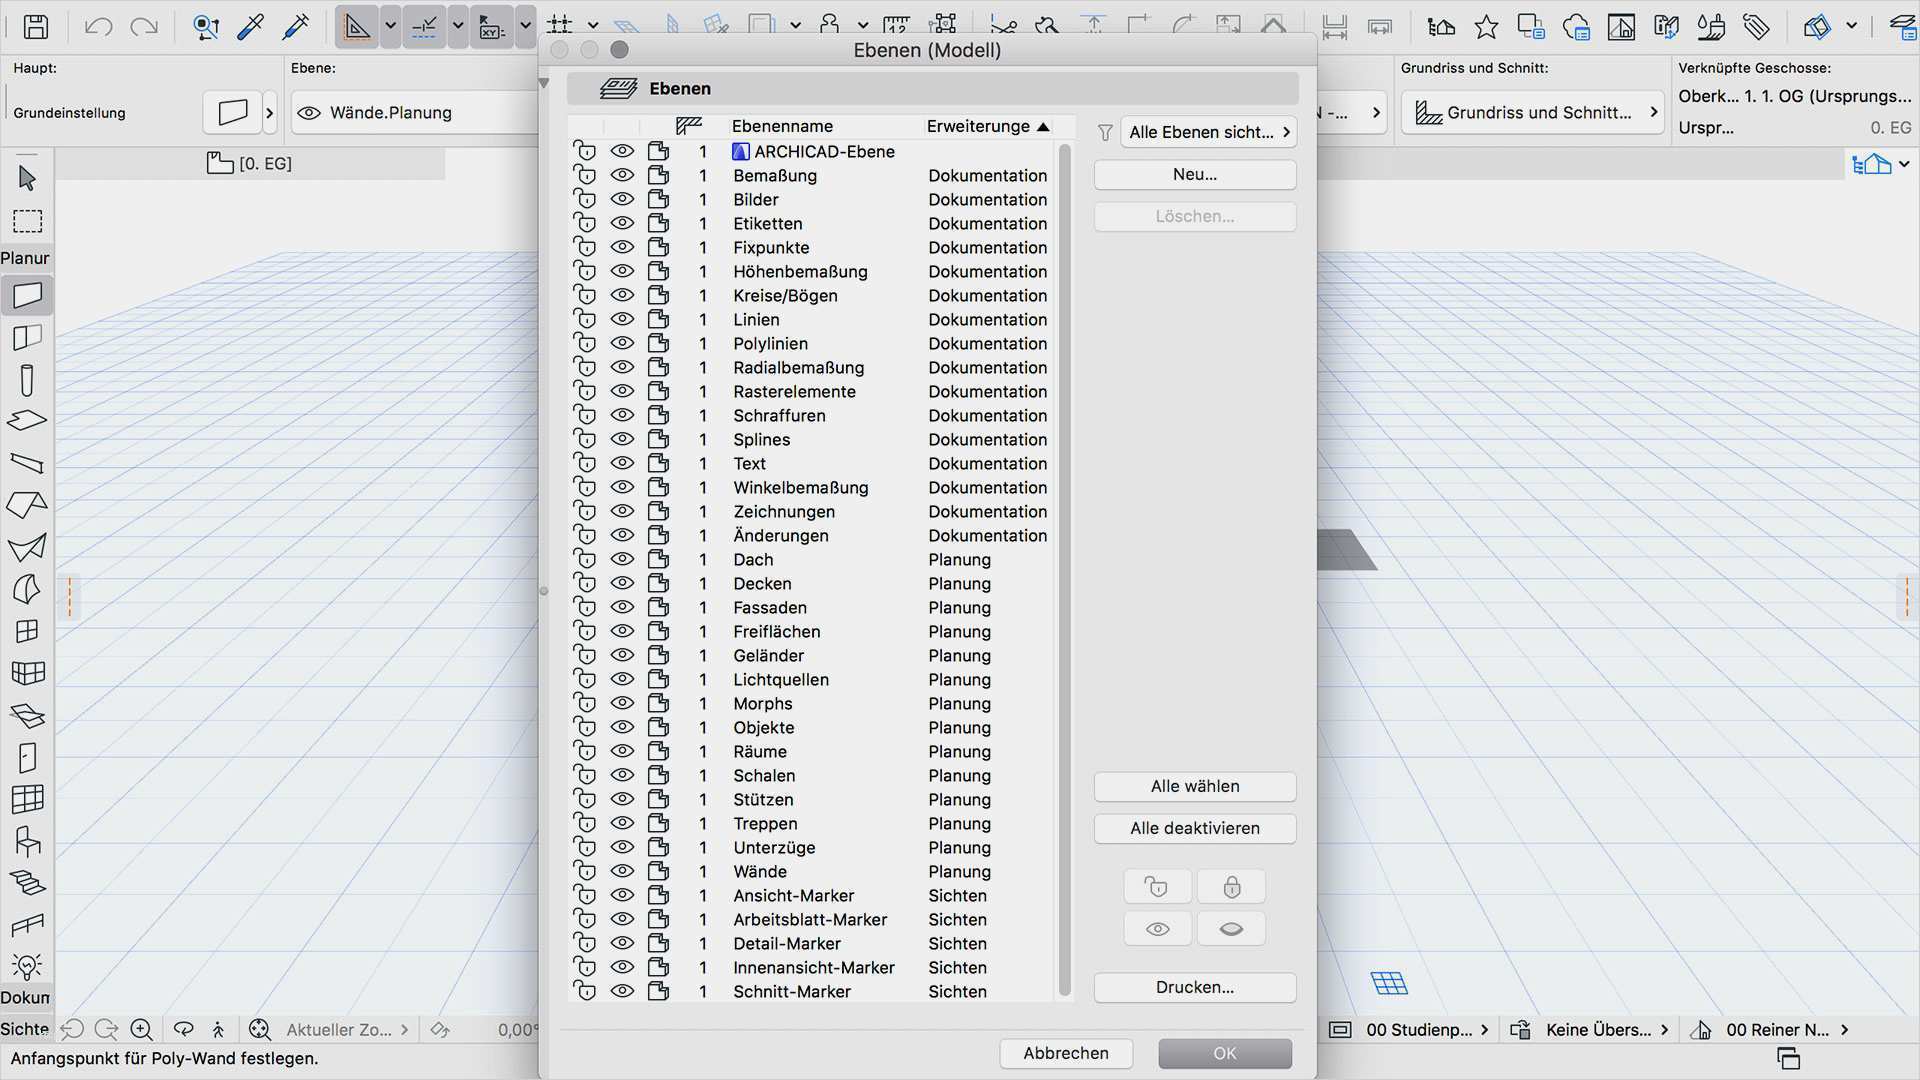Expand the Grundriss und Schnitt popup
1920x1080 pixels.
point(1532,113)
